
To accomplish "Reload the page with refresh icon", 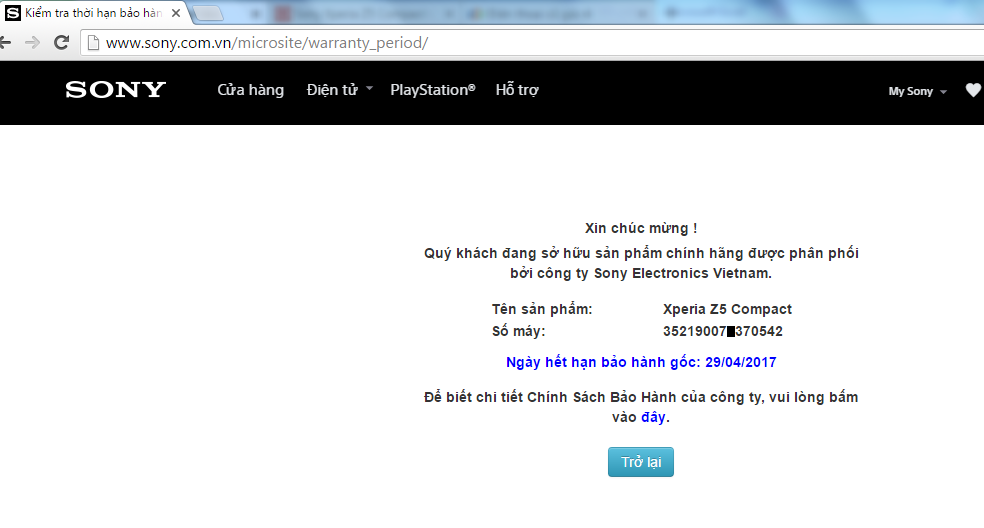I will 61,43.
